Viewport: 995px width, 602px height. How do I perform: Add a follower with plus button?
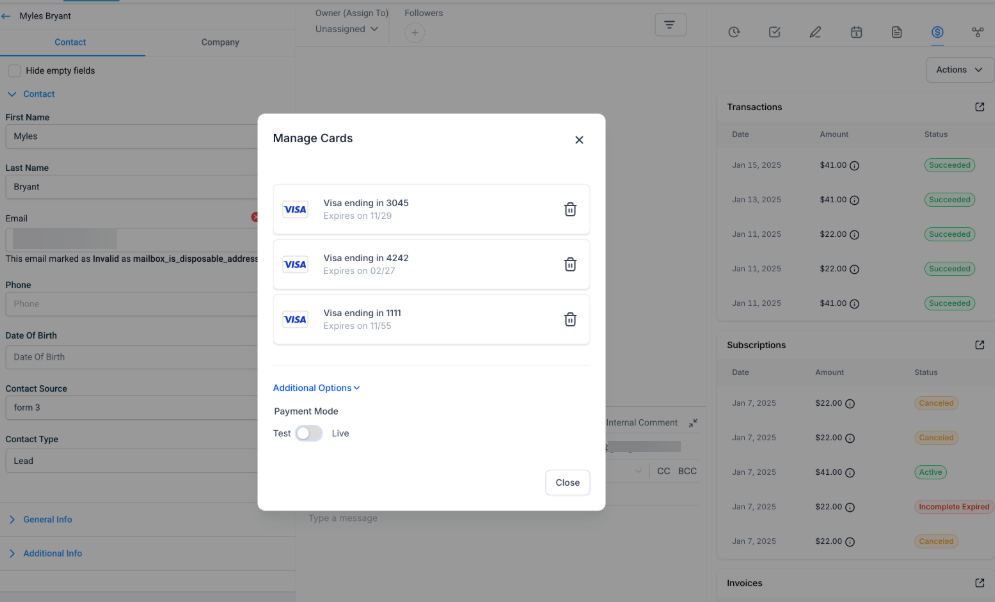[x=415, y=33]
